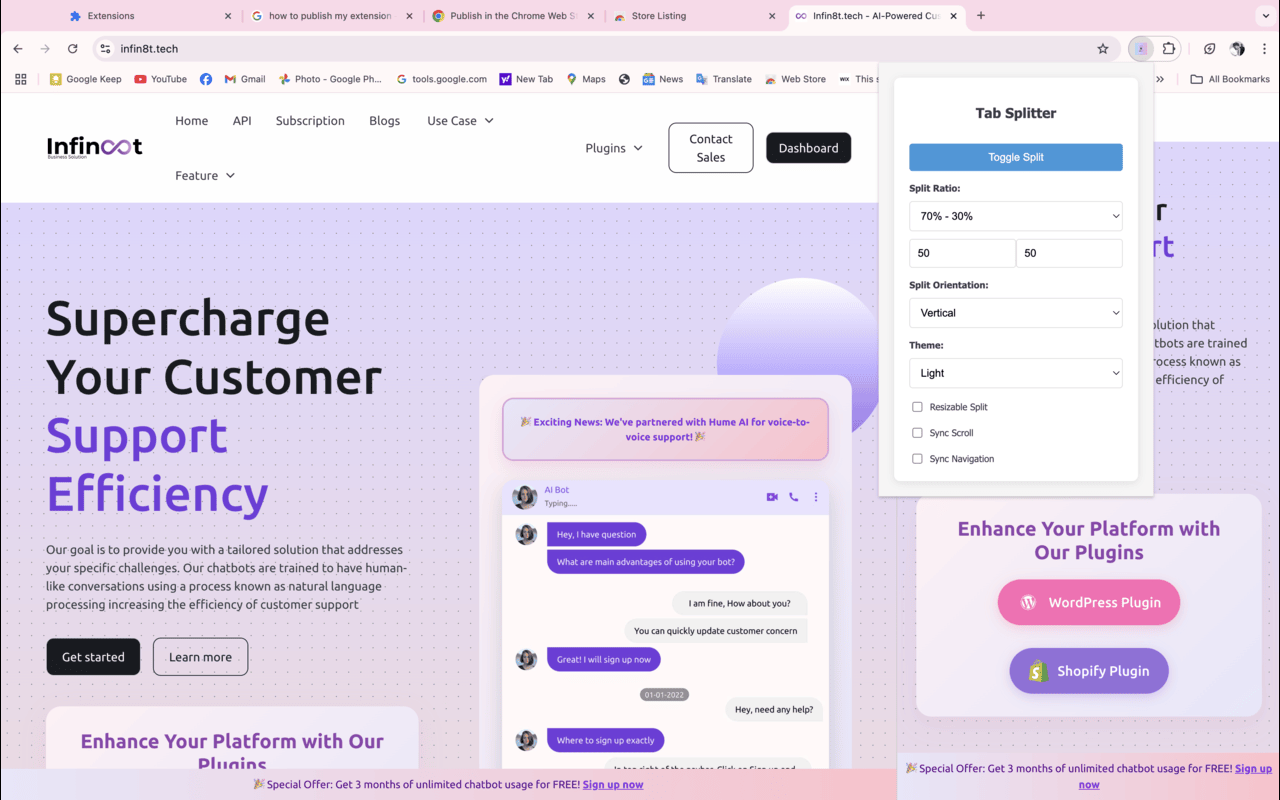Click 'Sign up now' link in left banner
The image size is (1280, 800).
[x=613, y=785]
